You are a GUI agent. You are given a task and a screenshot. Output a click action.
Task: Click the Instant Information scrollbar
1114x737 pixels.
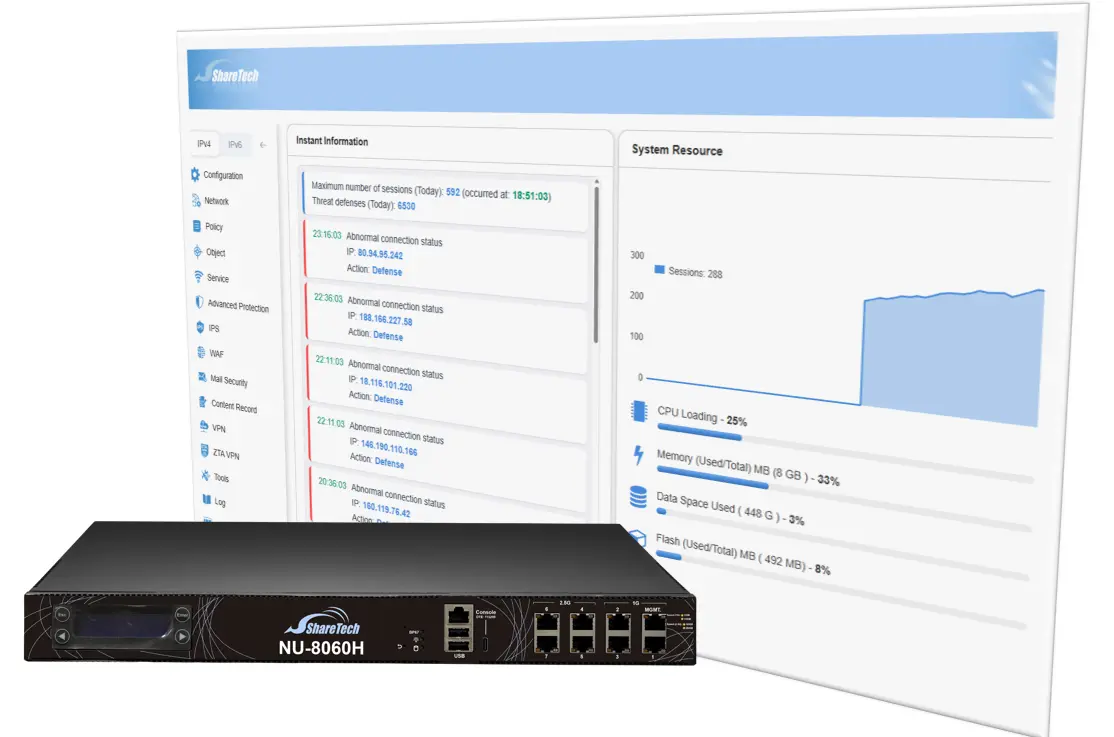click(x=596, y=264)
